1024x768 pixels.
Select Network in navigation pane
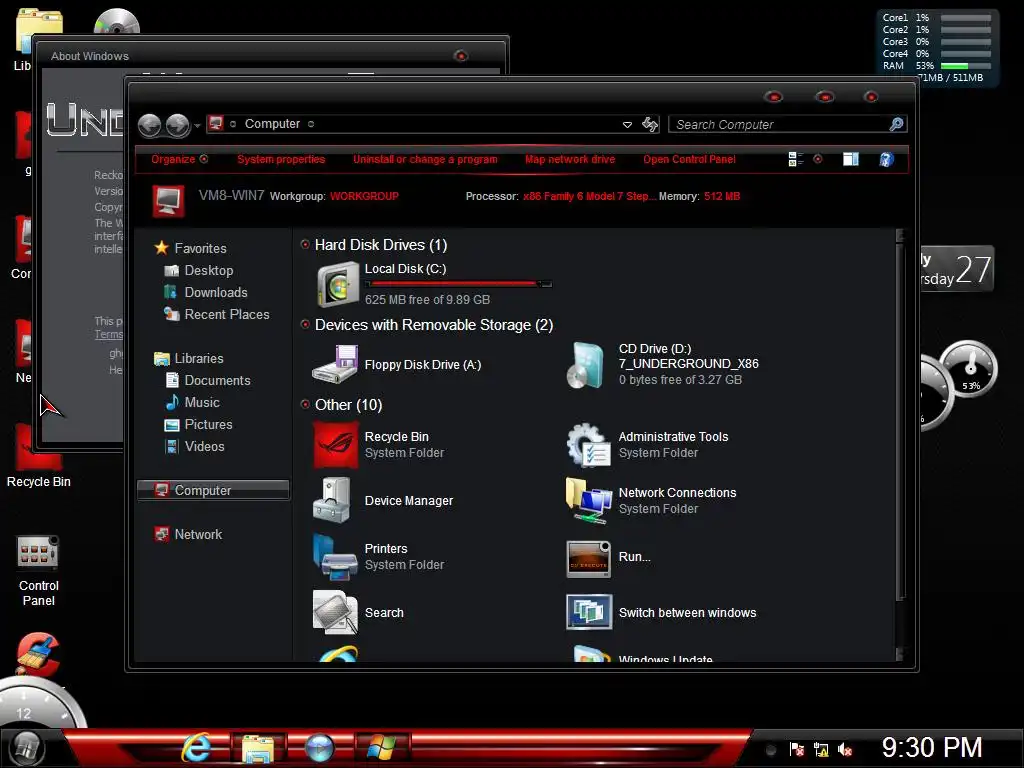188,534
